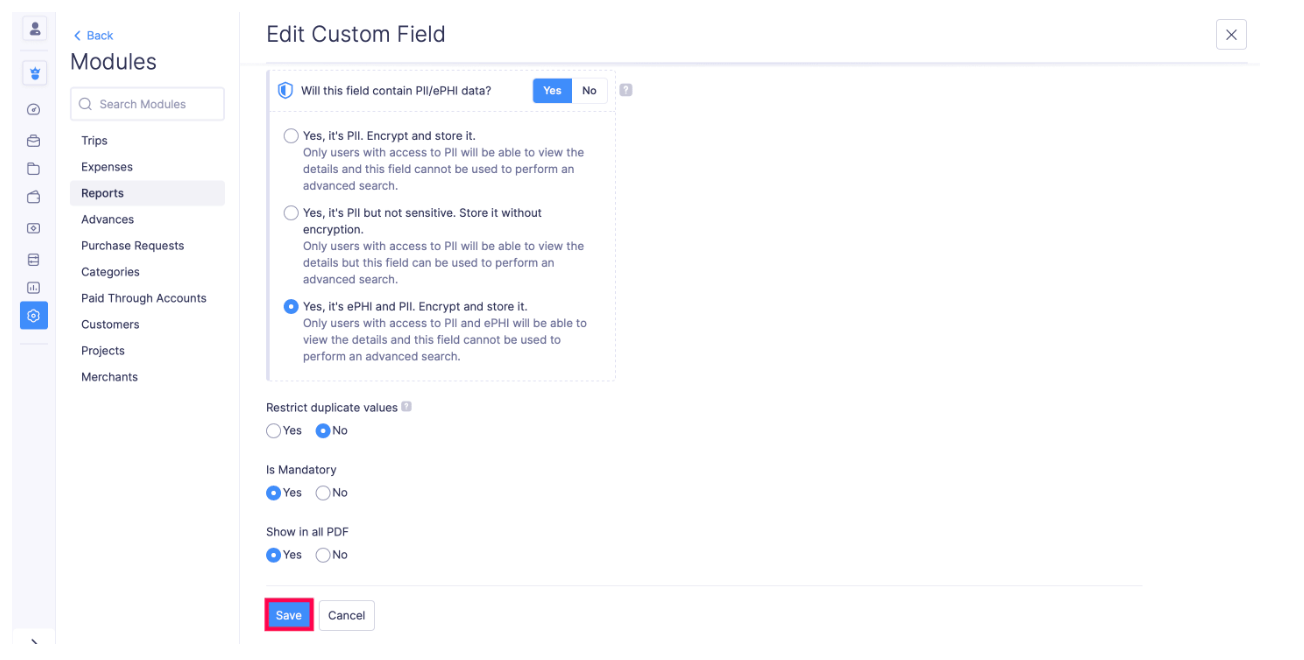Viewport: 1304px width, 660px height.
Task: Close the Edit Custom Field panel
Action: pyautogui.click(x=1231, y=35)
